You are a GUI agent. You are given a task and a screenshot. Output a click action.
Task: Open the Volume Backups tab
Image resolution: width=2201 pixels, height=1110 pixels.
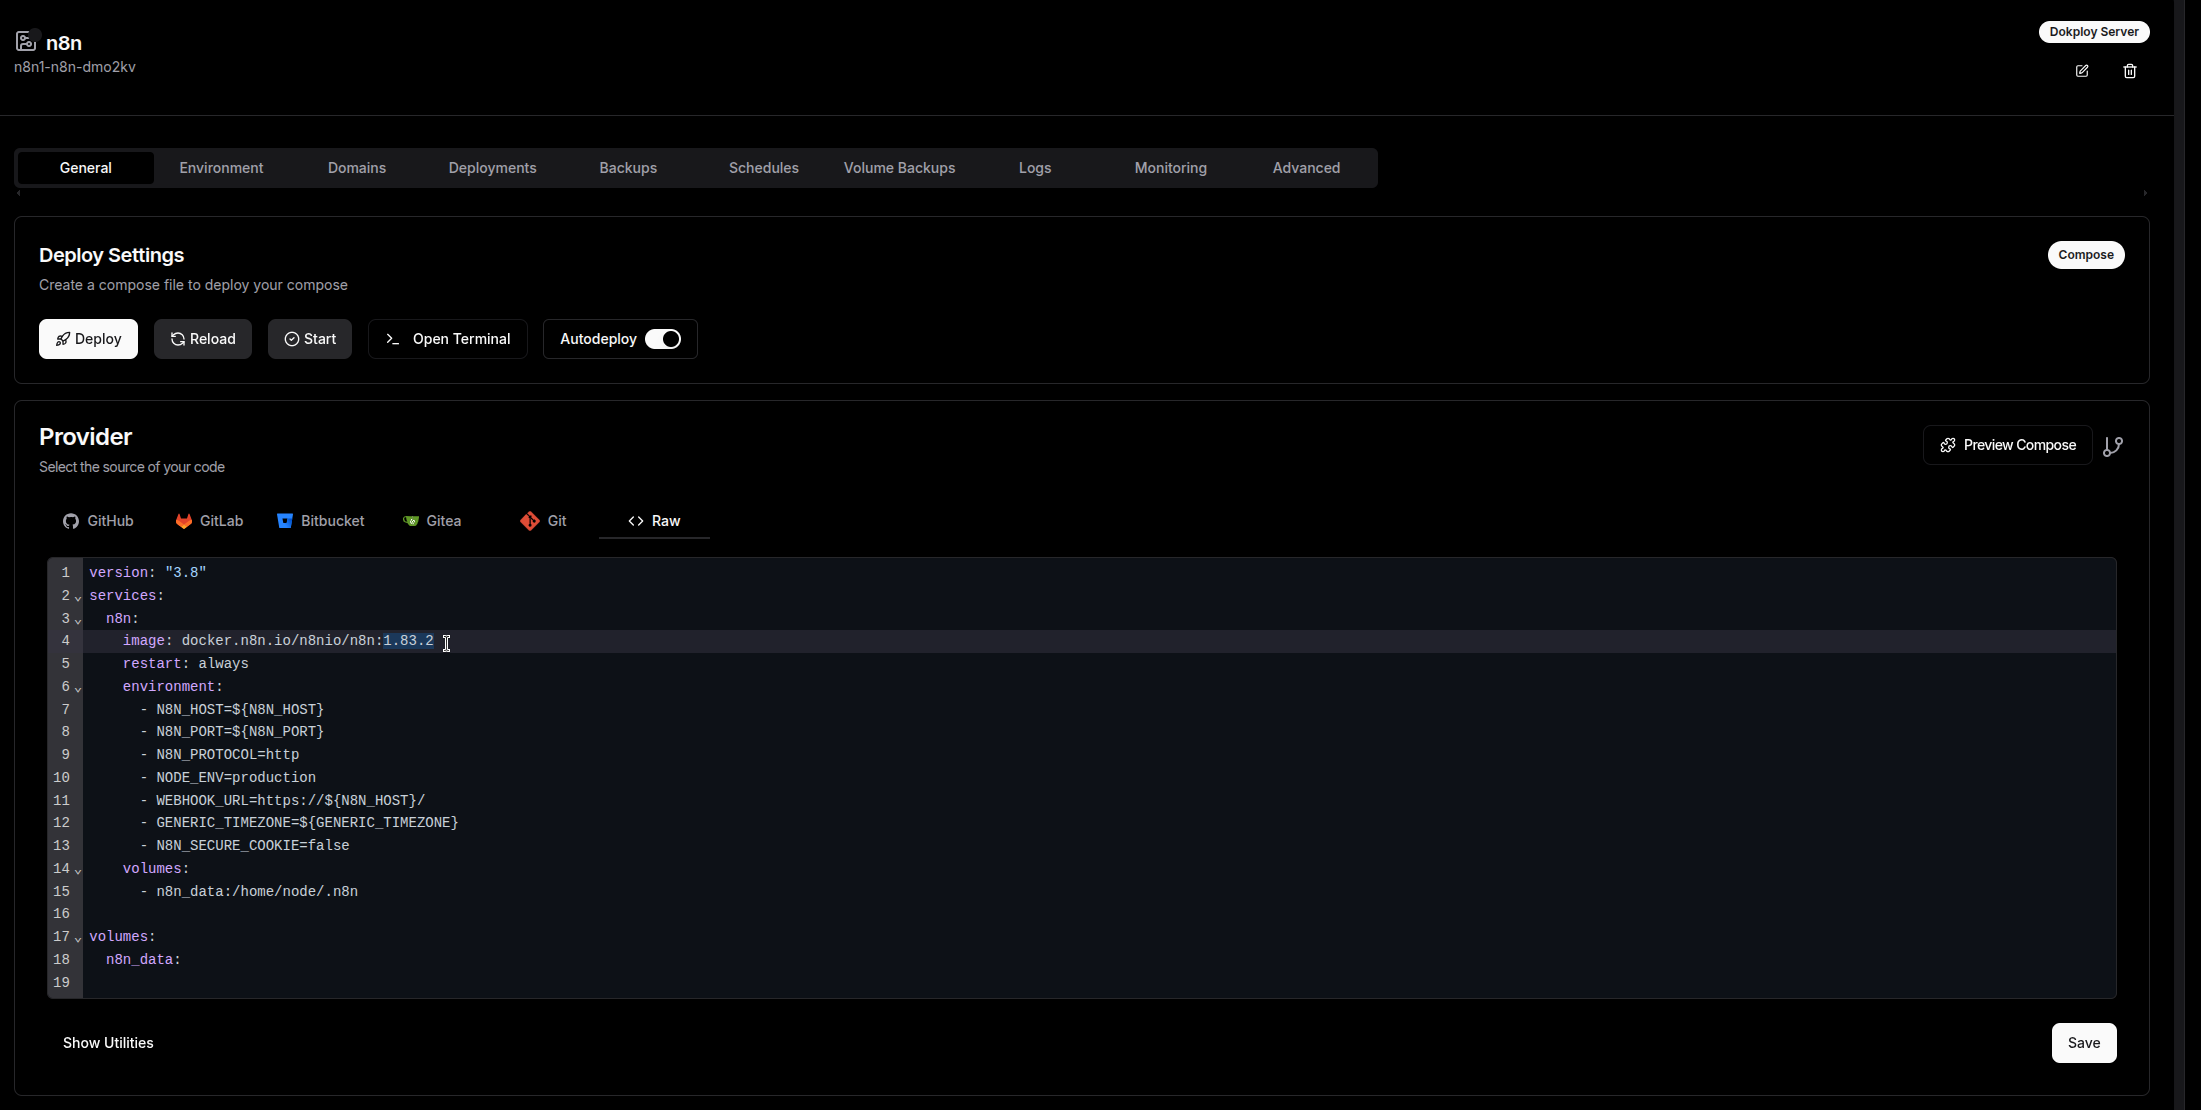[x=900, y=168]
